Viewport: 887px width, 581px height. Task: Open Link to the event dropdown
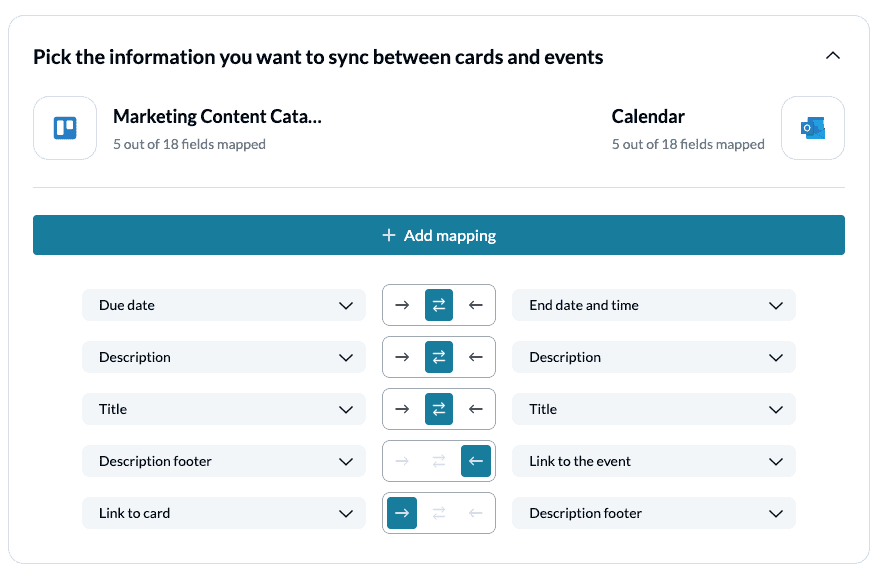point(654,461)
